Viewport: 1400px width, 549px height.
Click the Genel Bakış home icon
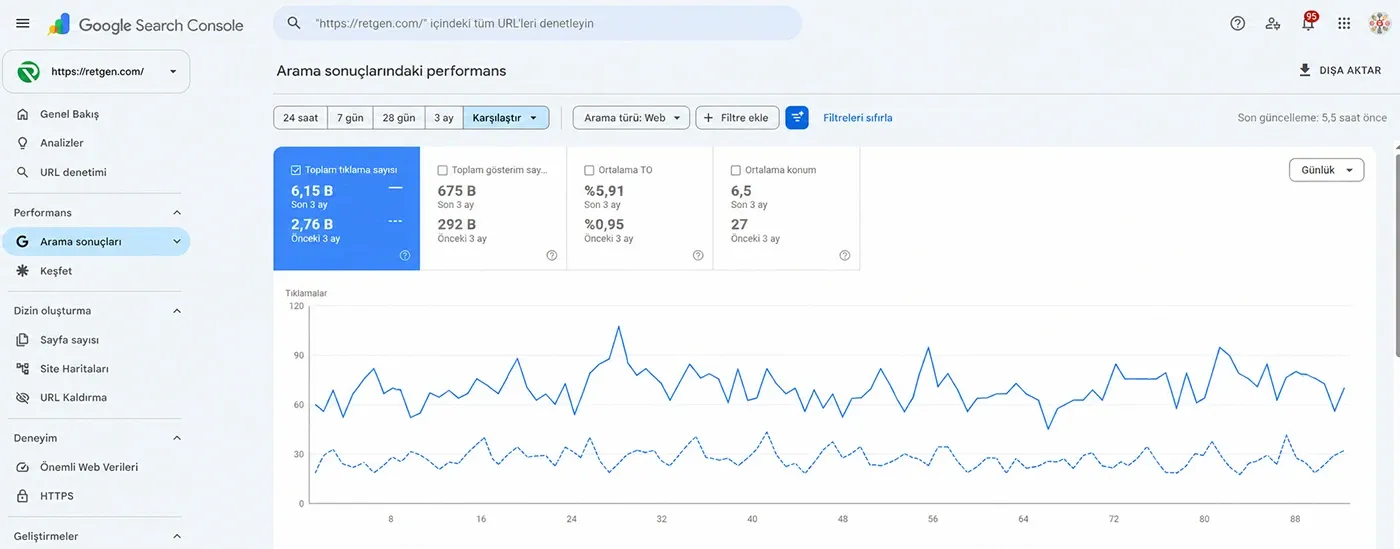coord(23,114)
